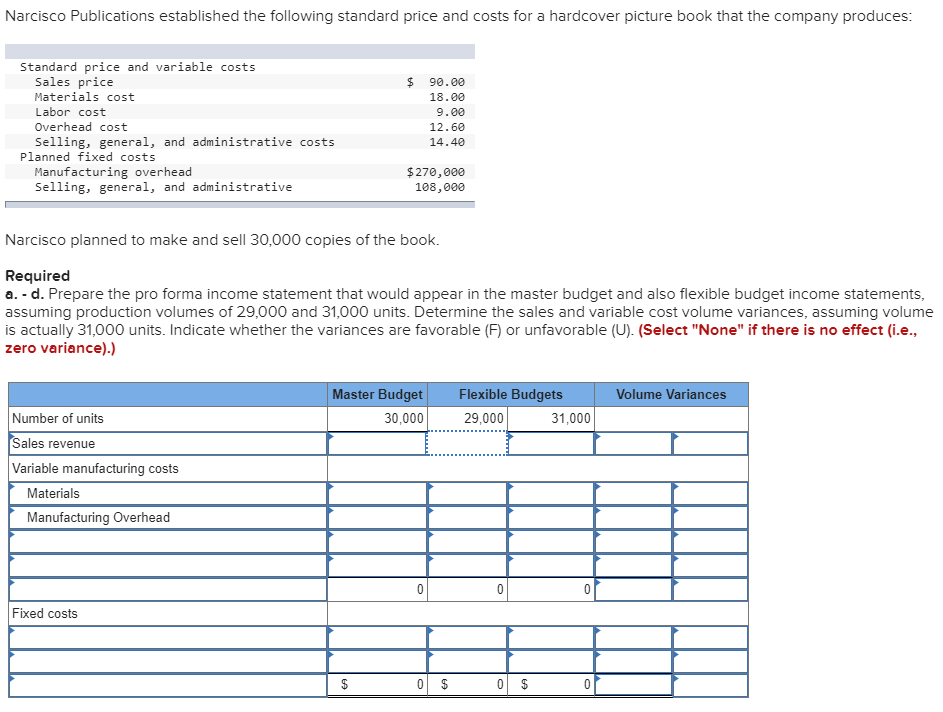This screenshot has height=712, width=943.
Task: Click the Materials cost line label
Action: [x=85, y=97]
